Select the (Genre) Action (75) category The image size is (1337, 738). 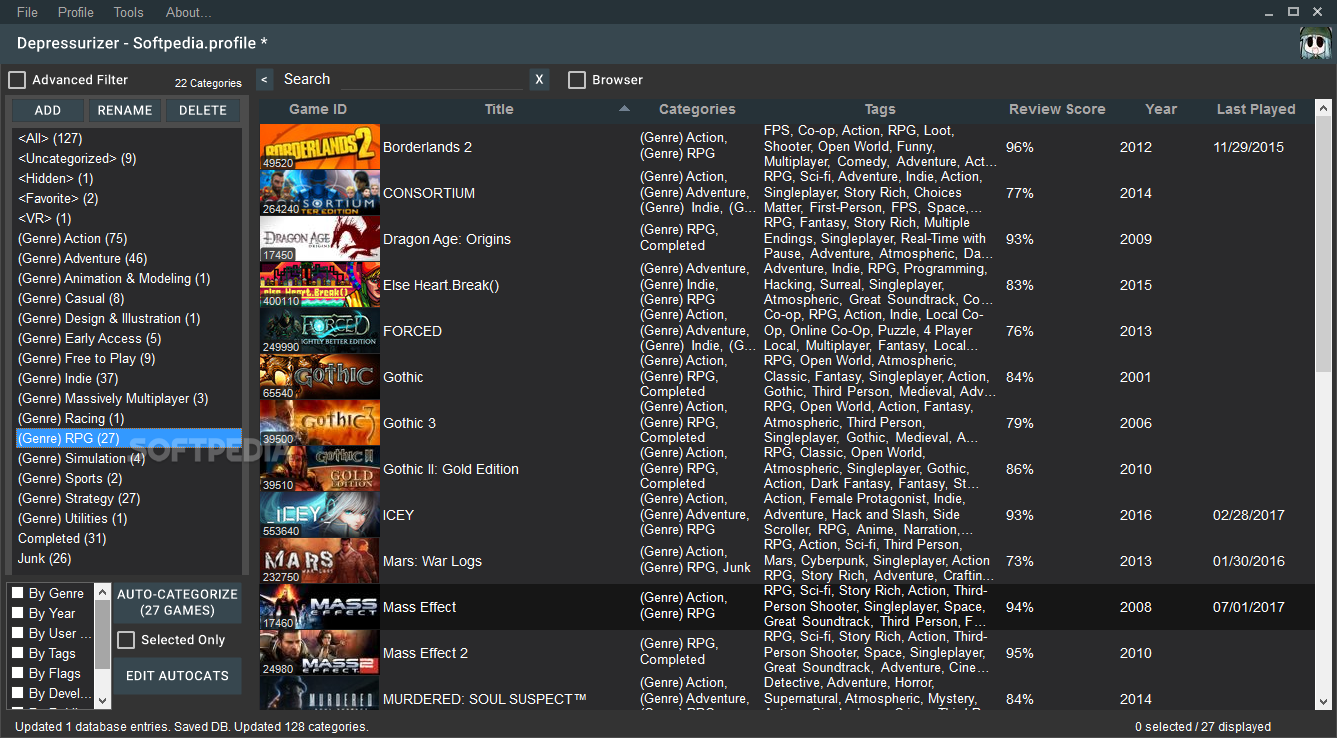point(128,239)
